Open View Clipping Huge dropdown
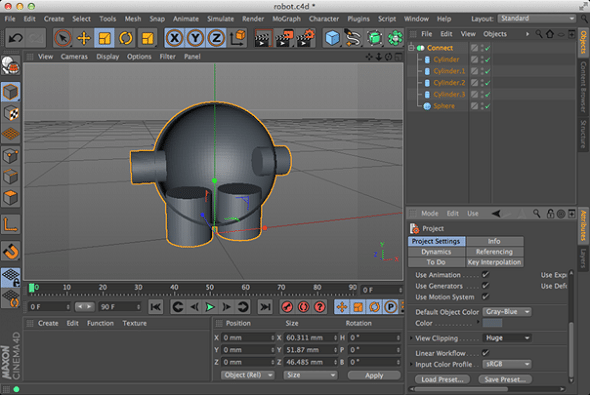 pyautogui.click(x=507, y=338)
